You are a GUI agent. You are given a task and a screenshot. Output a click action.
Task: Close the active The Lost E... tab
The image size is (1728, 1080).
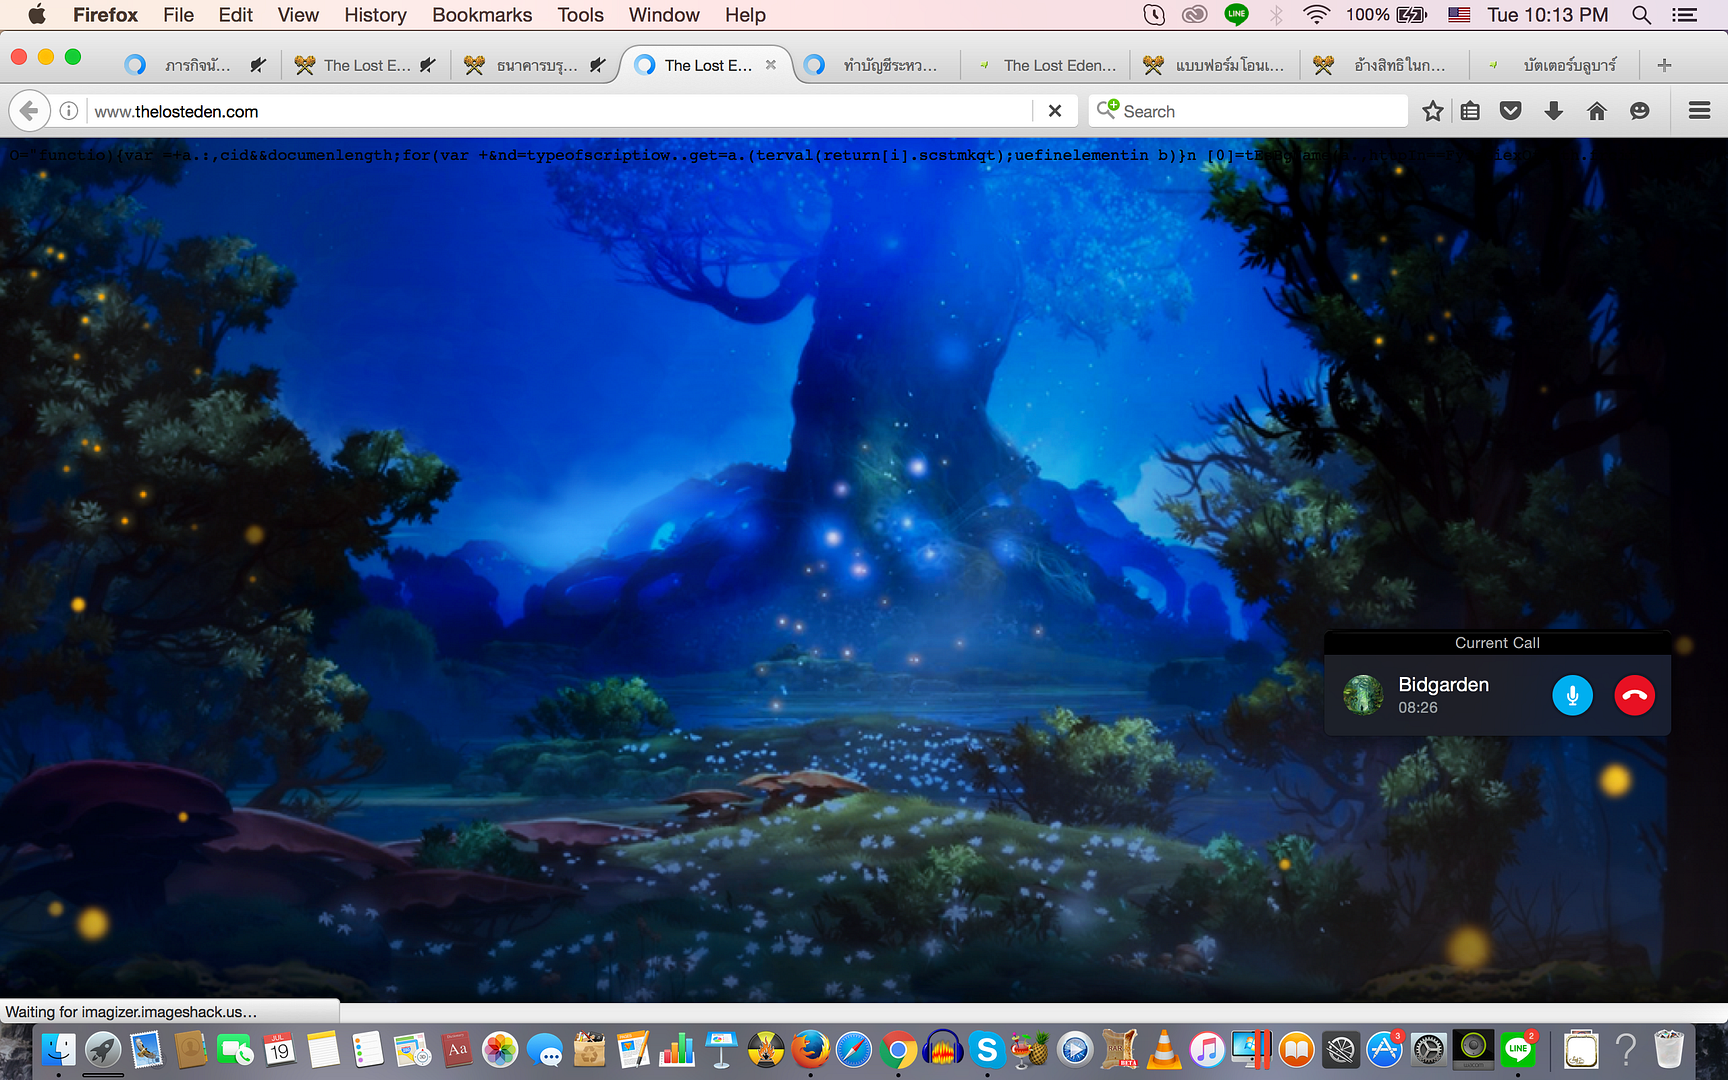pos(771,65)
